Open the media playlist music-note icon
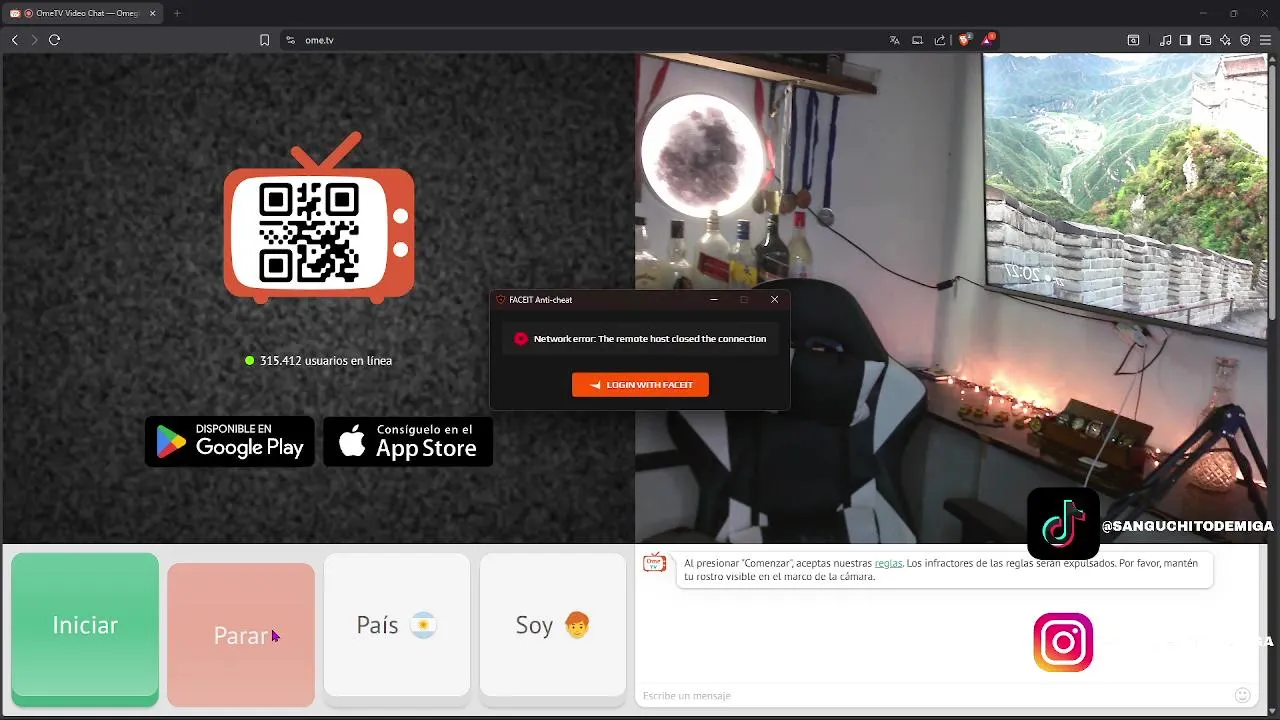 1166,40
